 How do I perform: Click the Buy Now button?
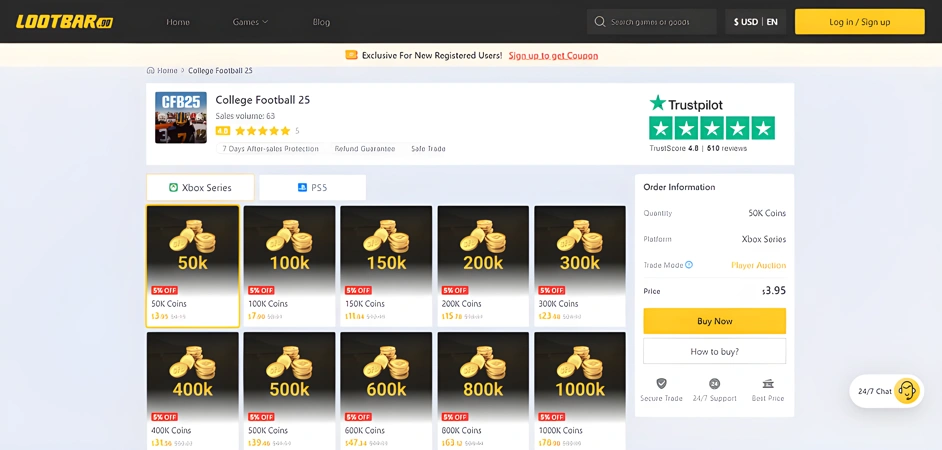click(714, 321)
